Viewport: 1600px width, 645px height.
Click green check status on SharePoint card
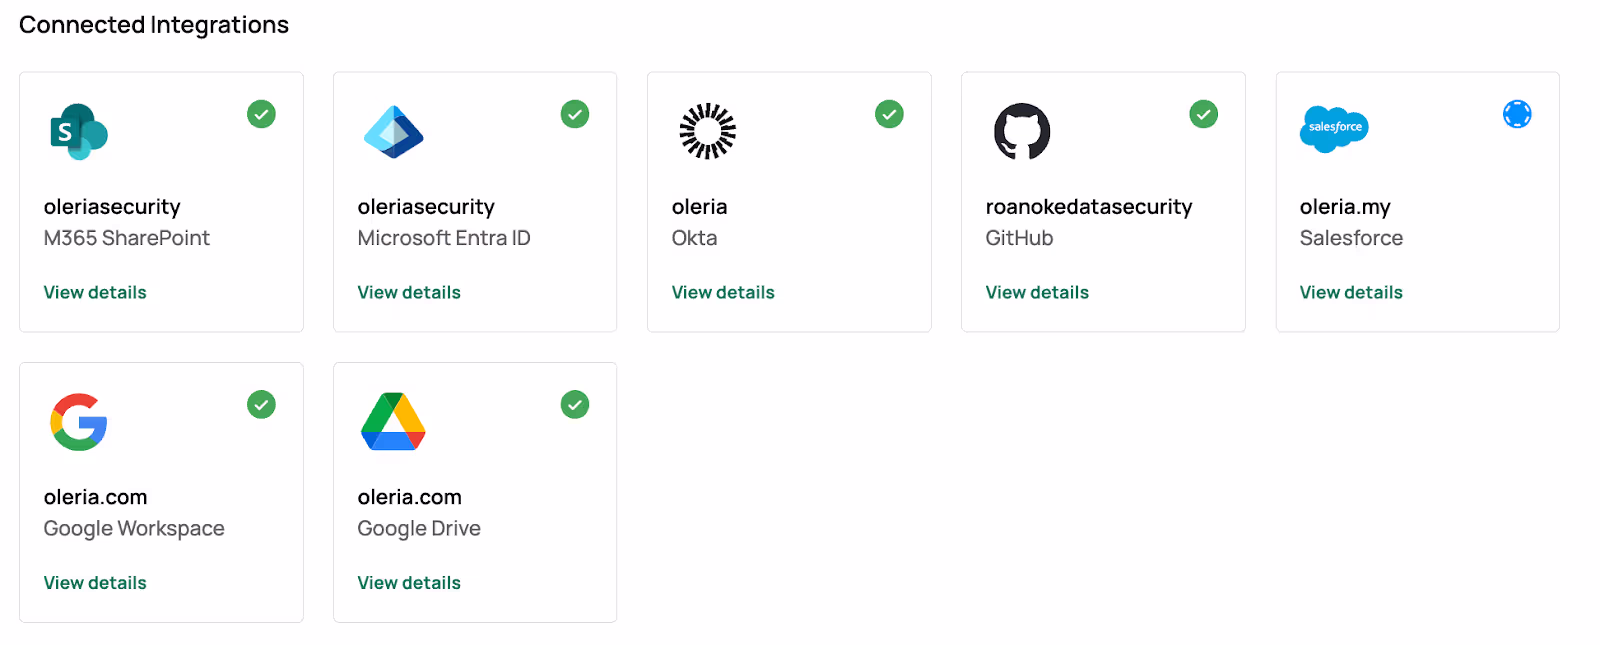click(x=261, y=114)
